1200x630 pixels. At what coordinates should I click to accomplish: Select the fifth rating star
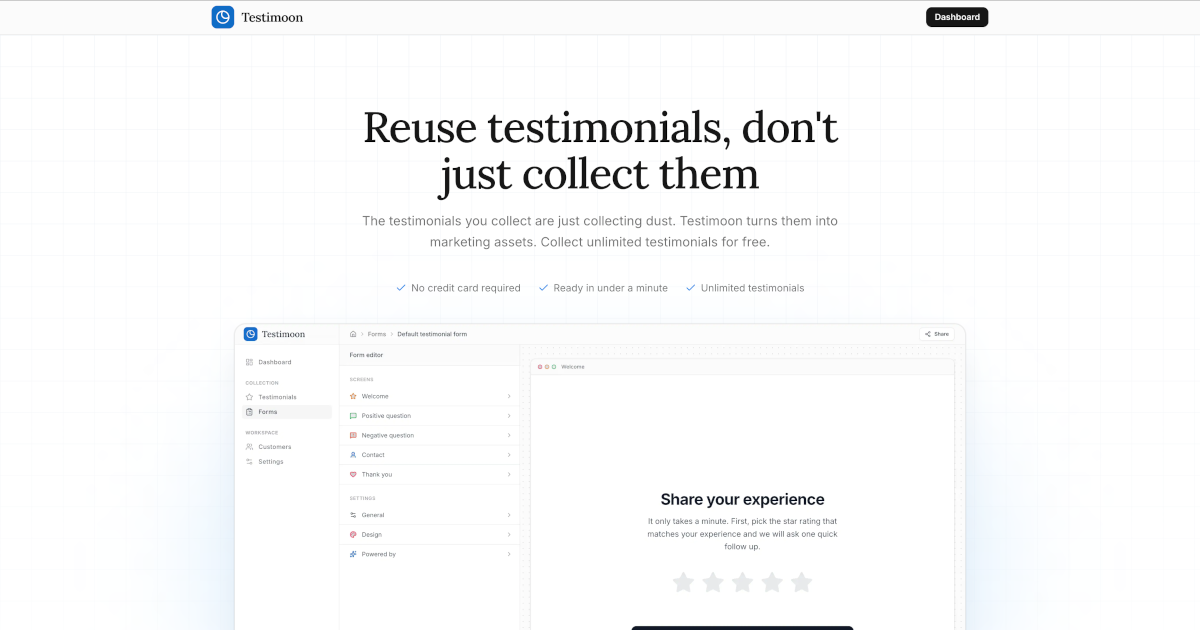tap(802, 582)
